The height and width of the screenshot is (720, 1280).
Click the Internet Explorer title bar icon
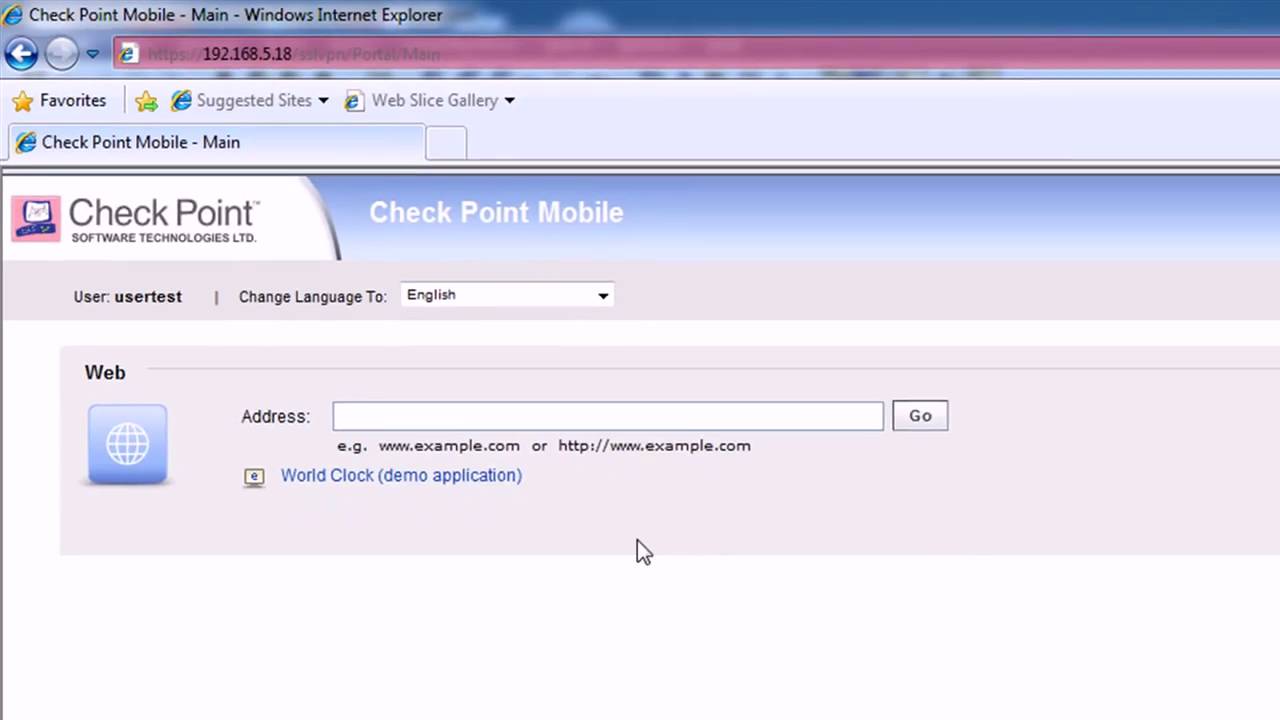click(x=13, y=14)
